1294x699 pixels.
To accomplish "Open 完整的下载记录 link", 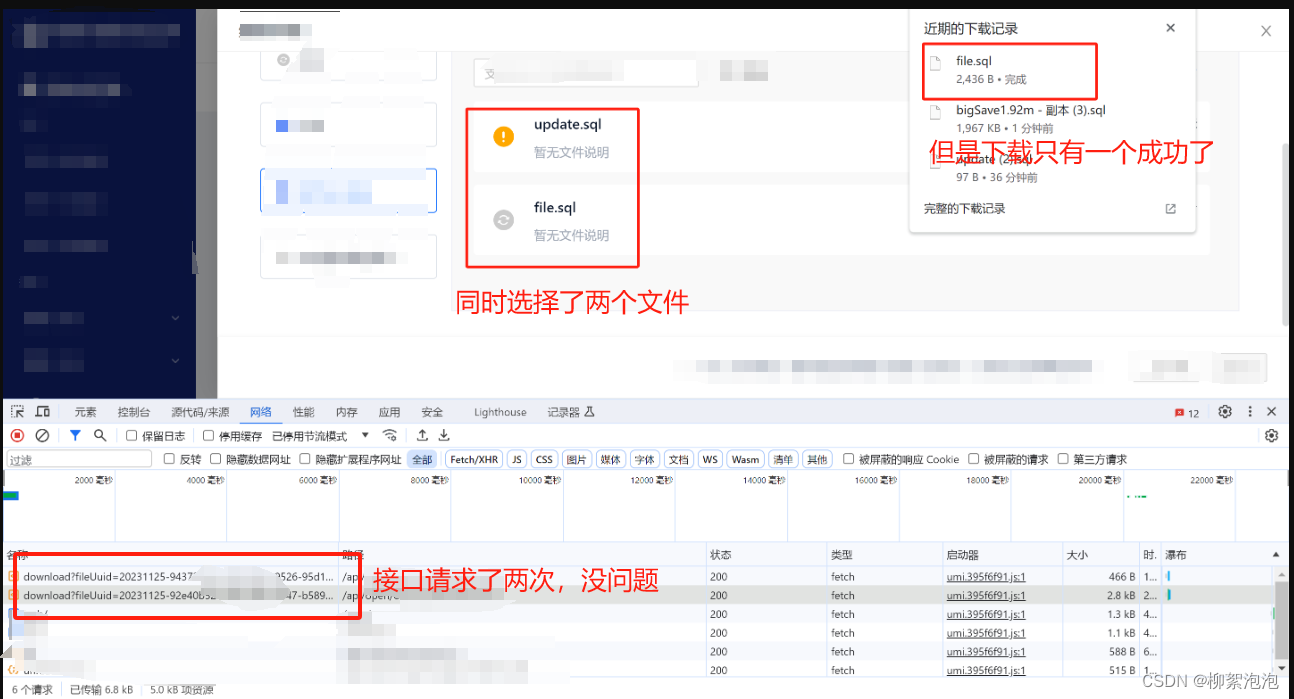I will (x=964, y=209).
